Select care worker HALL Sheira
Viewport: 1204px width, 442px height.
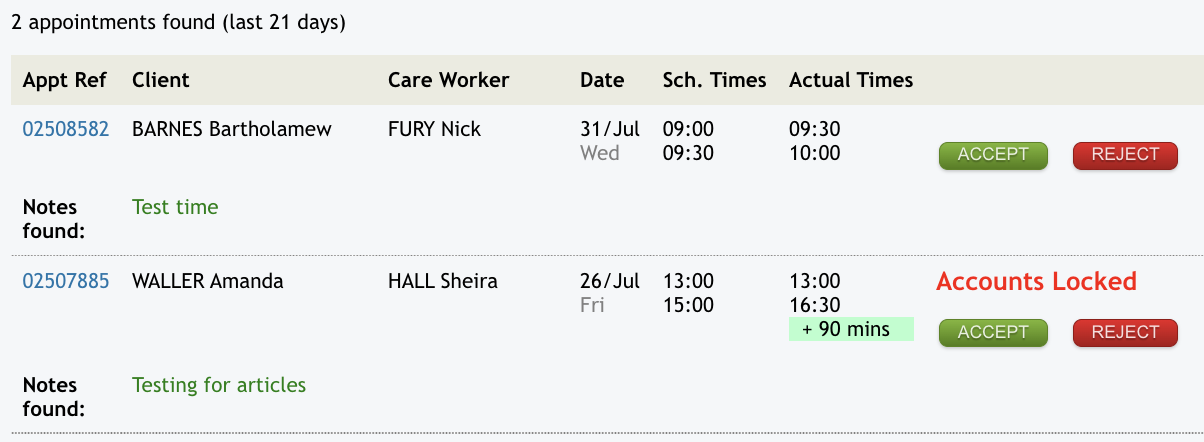442,281
